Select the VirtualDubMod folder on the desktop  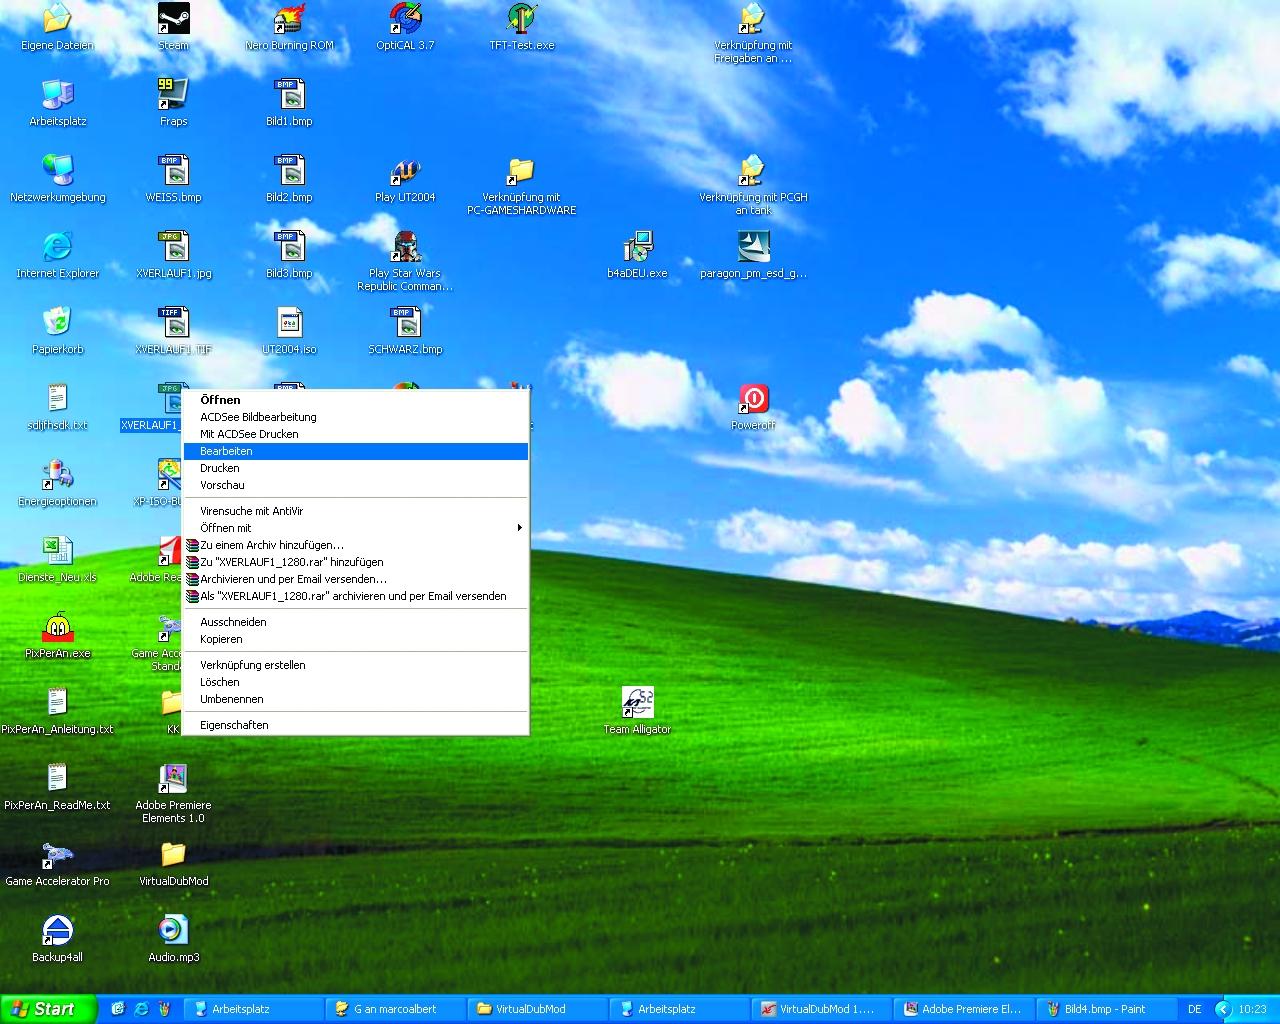click(173, 855)
